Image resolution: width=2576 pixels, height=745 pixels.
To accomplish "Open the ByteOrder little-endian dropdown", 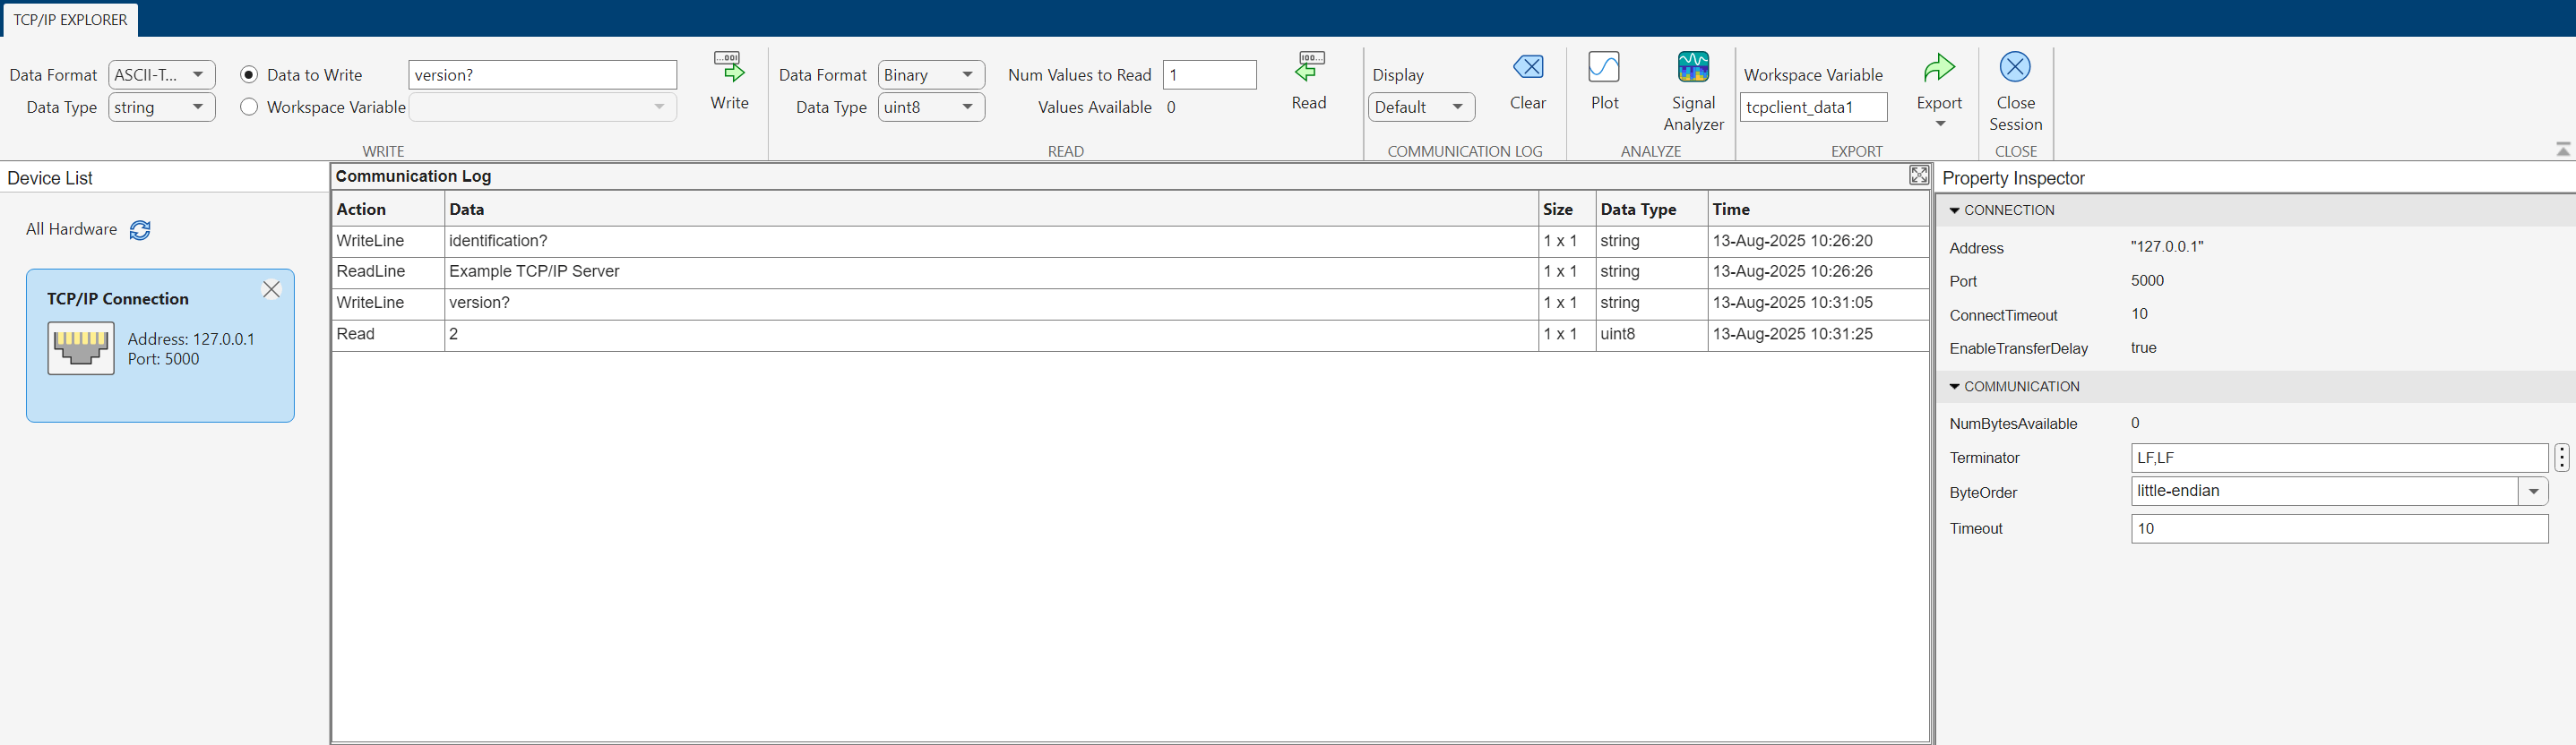I will tap(2532, 491).
